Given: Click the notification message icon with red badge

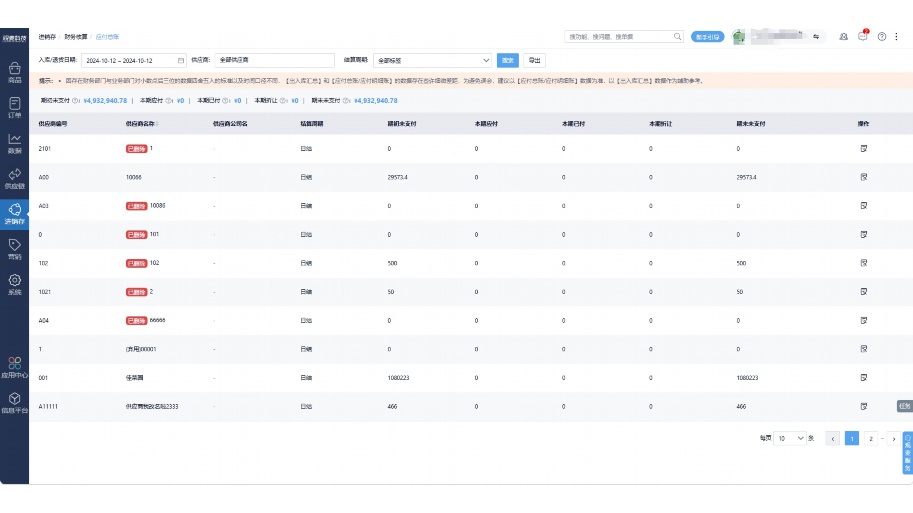Looking at the screenshot, I should (x=863, y=36).
